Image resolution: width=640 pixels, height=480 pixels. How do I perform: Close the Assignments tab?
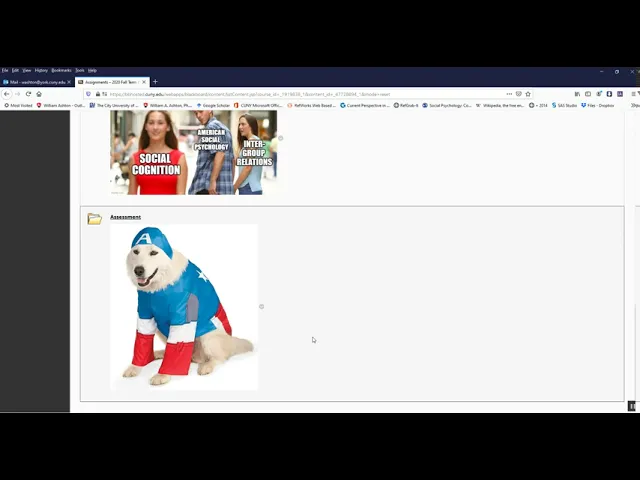pyautogui.click(x=144, y=82)
